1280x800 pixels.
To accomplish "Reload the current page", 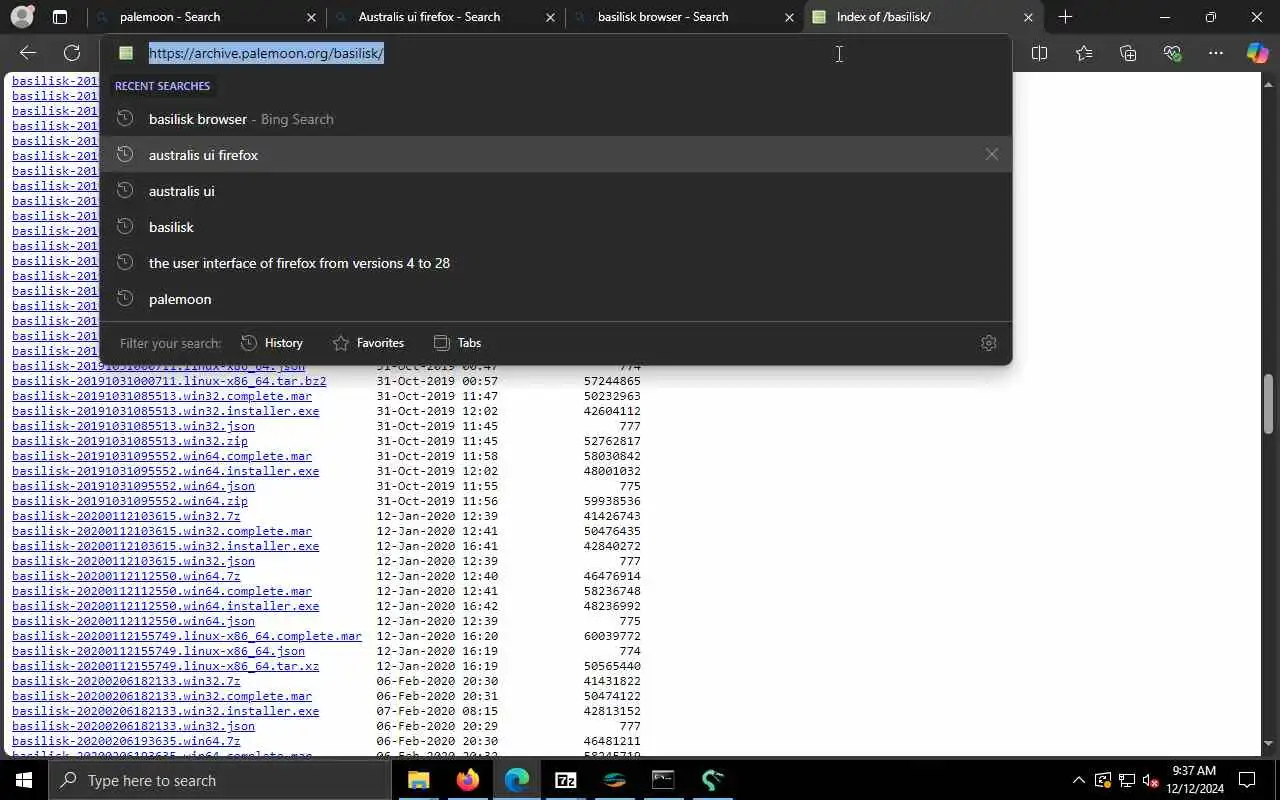I will pos(72,53).
